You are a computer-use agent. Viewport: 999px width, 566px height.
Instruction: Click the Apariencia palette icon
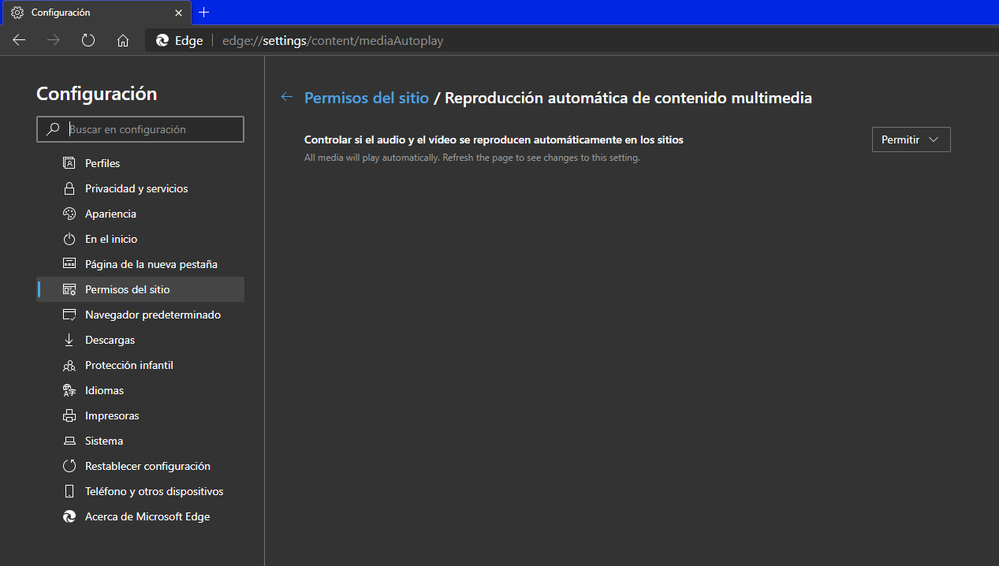(x=69, y=214)
